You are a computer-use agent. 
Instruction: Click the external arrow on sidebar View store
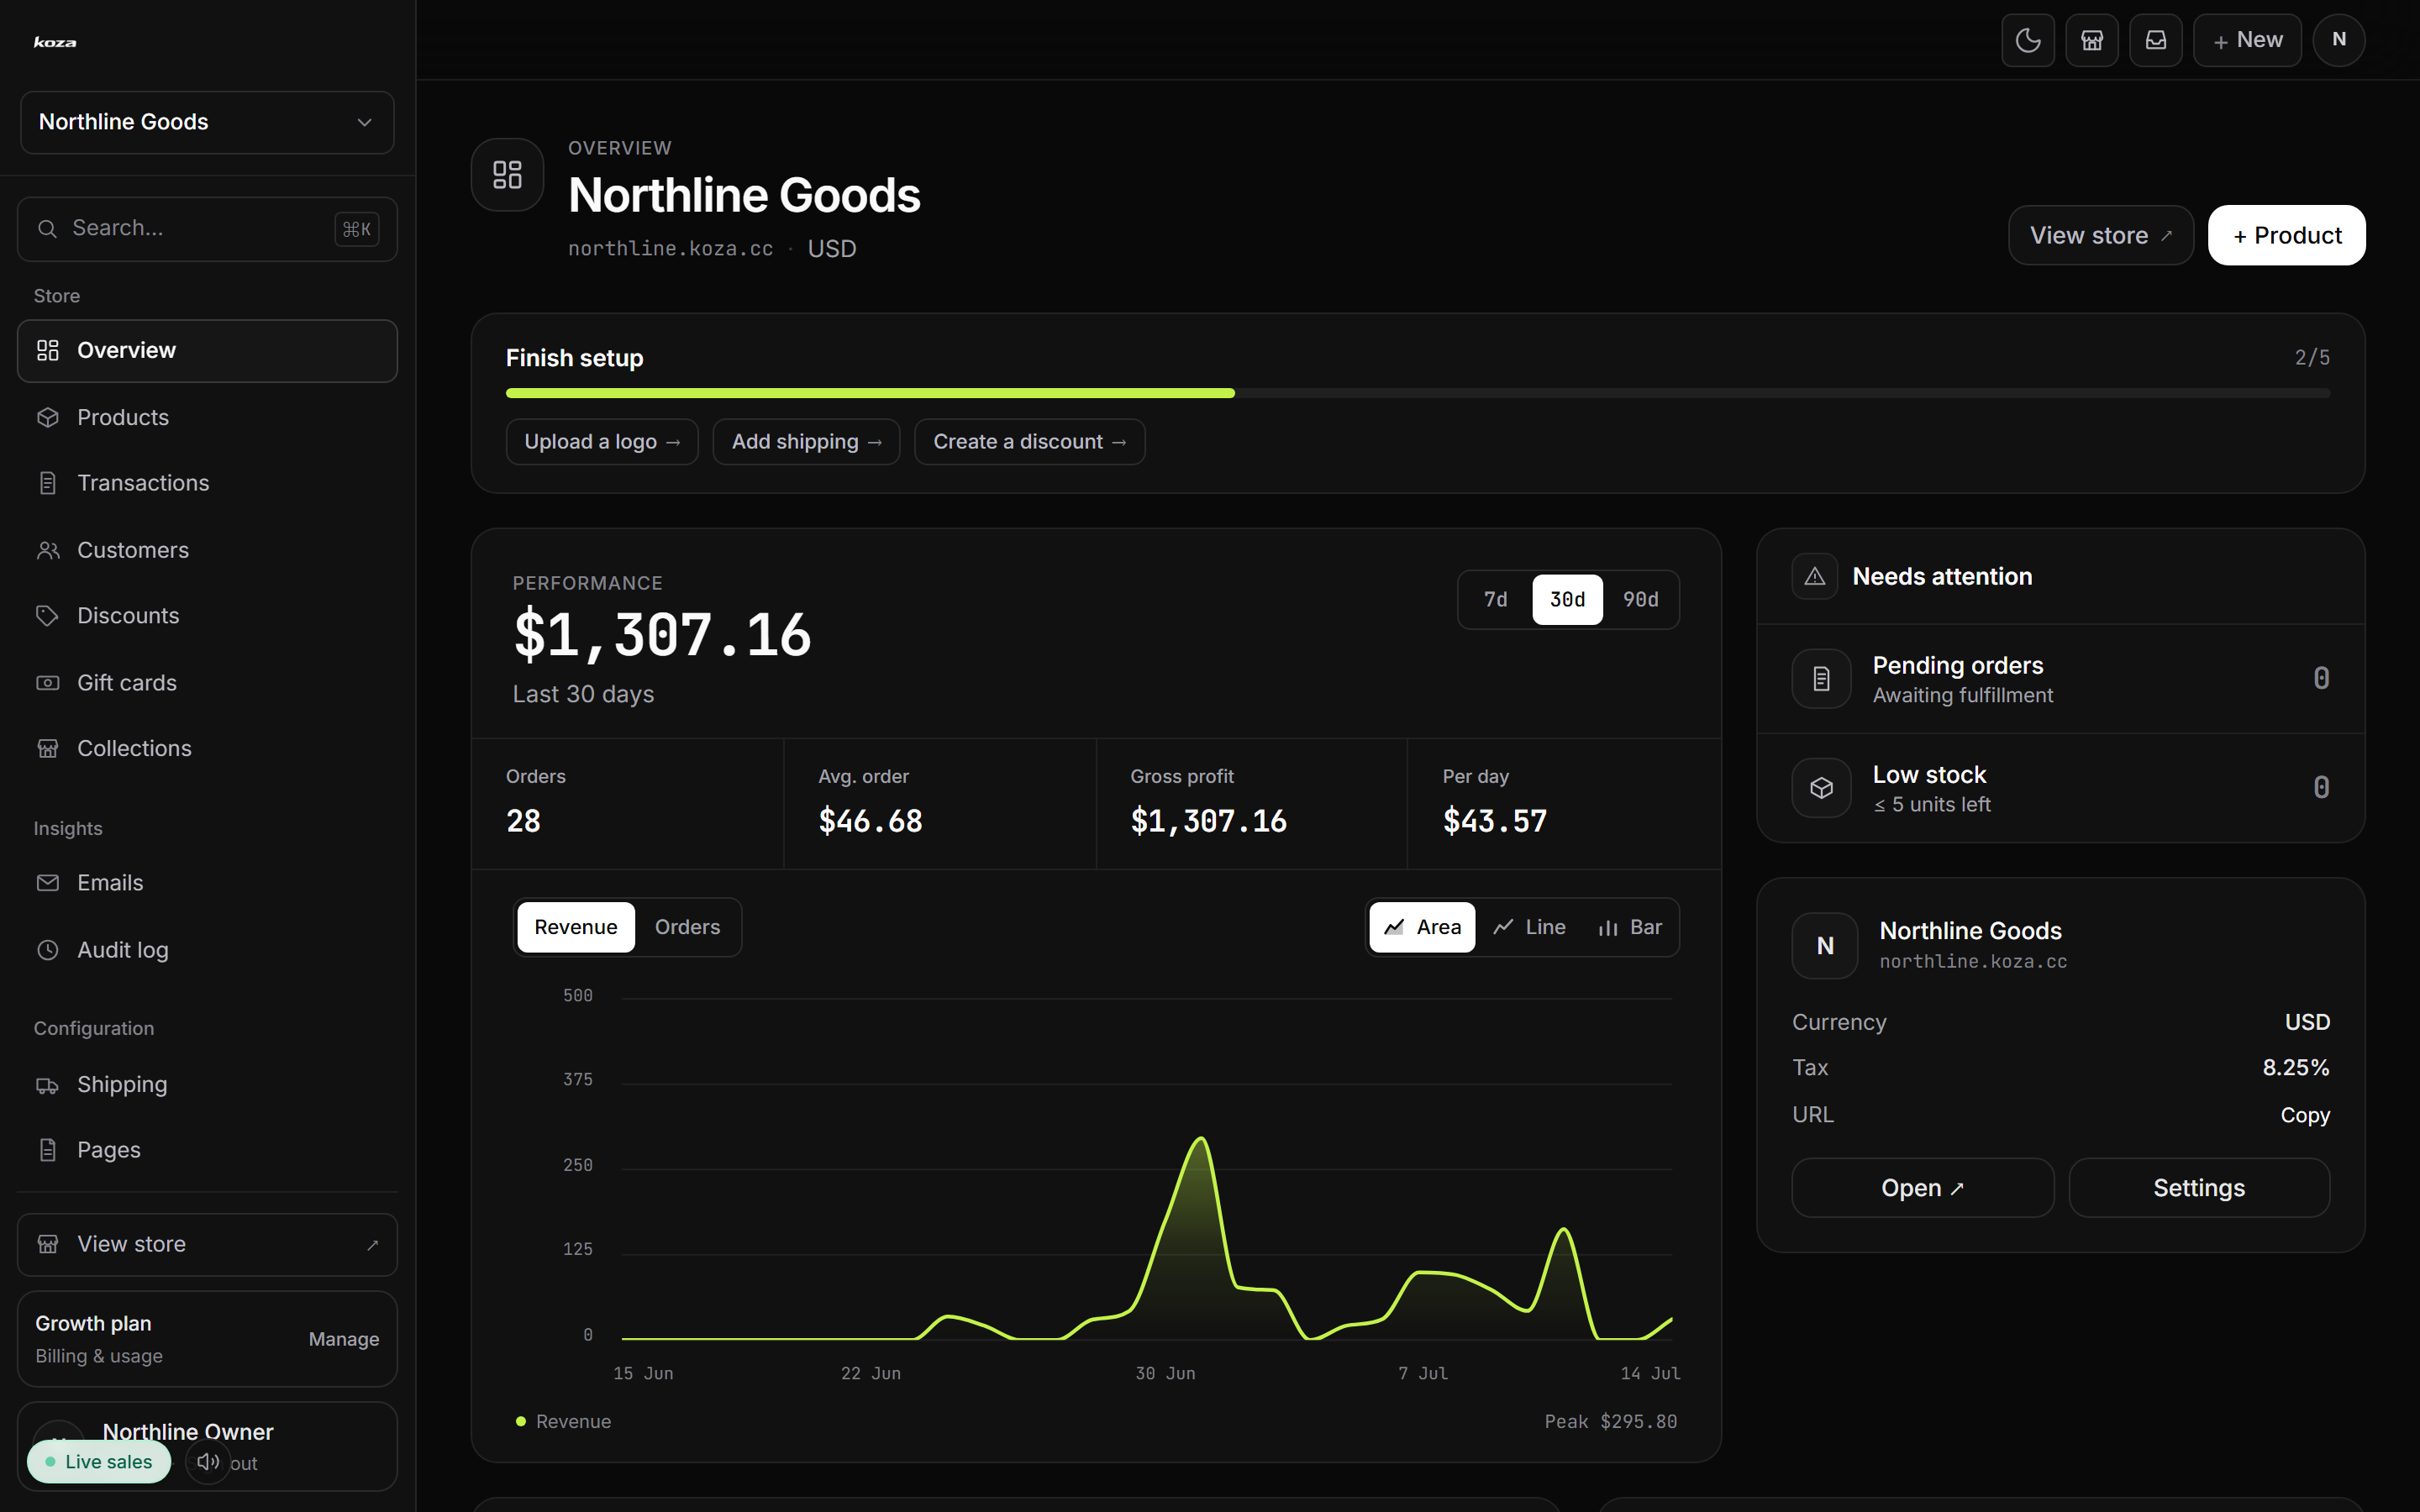373,1245
